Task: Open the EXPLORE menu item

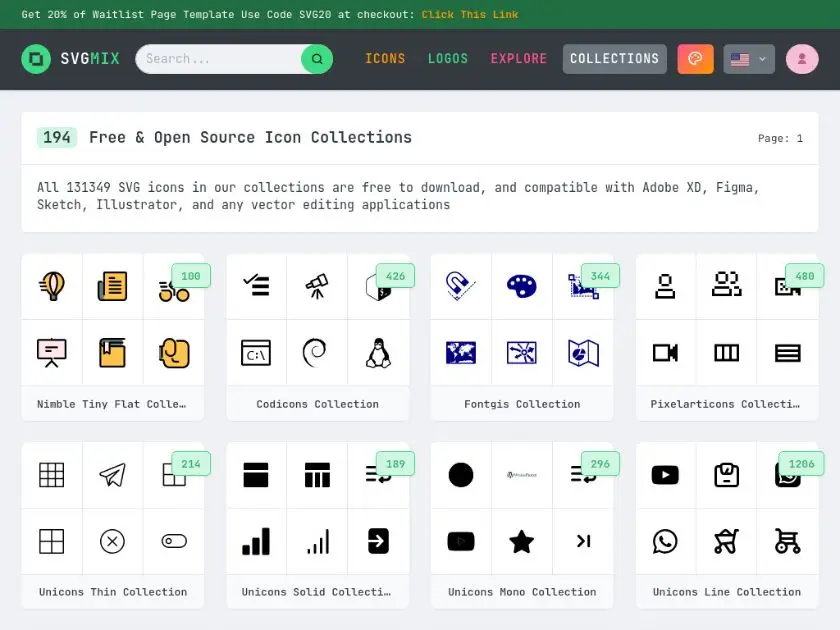Action: 518,59
